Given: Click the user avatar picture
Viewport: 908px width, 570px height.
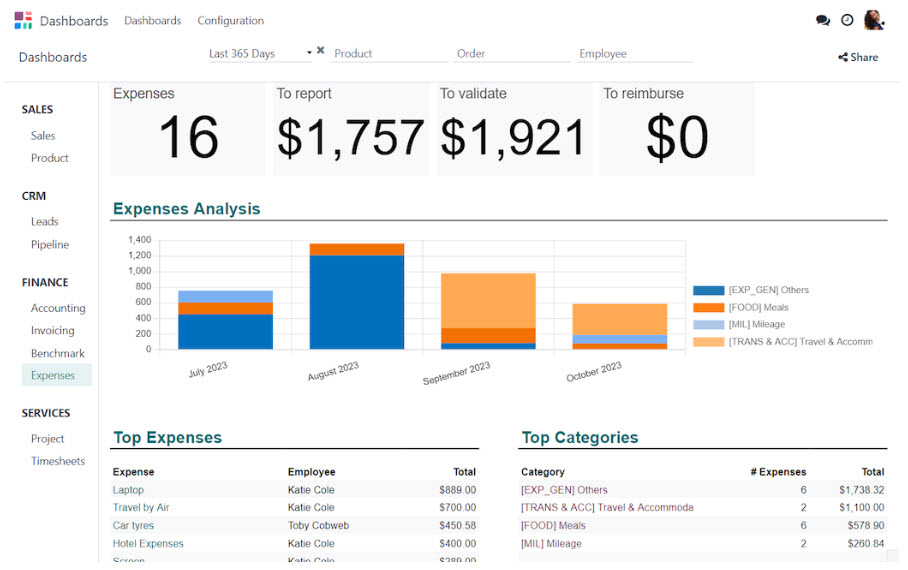Looking at the screenshot, I should (x=874, y=20).
